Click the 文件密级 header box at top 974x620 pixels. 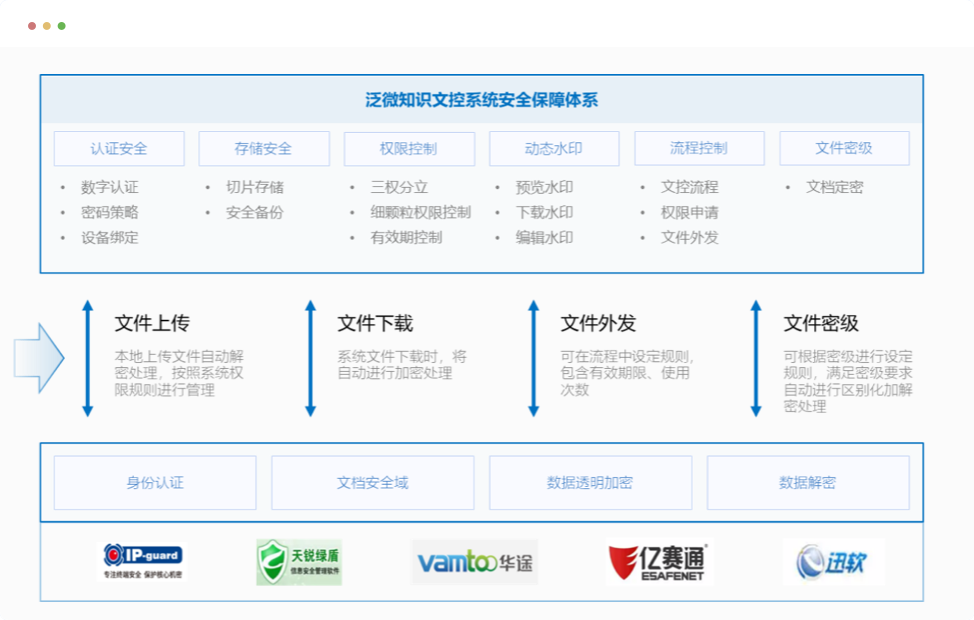pyautogui.click(x=844, y=149)
